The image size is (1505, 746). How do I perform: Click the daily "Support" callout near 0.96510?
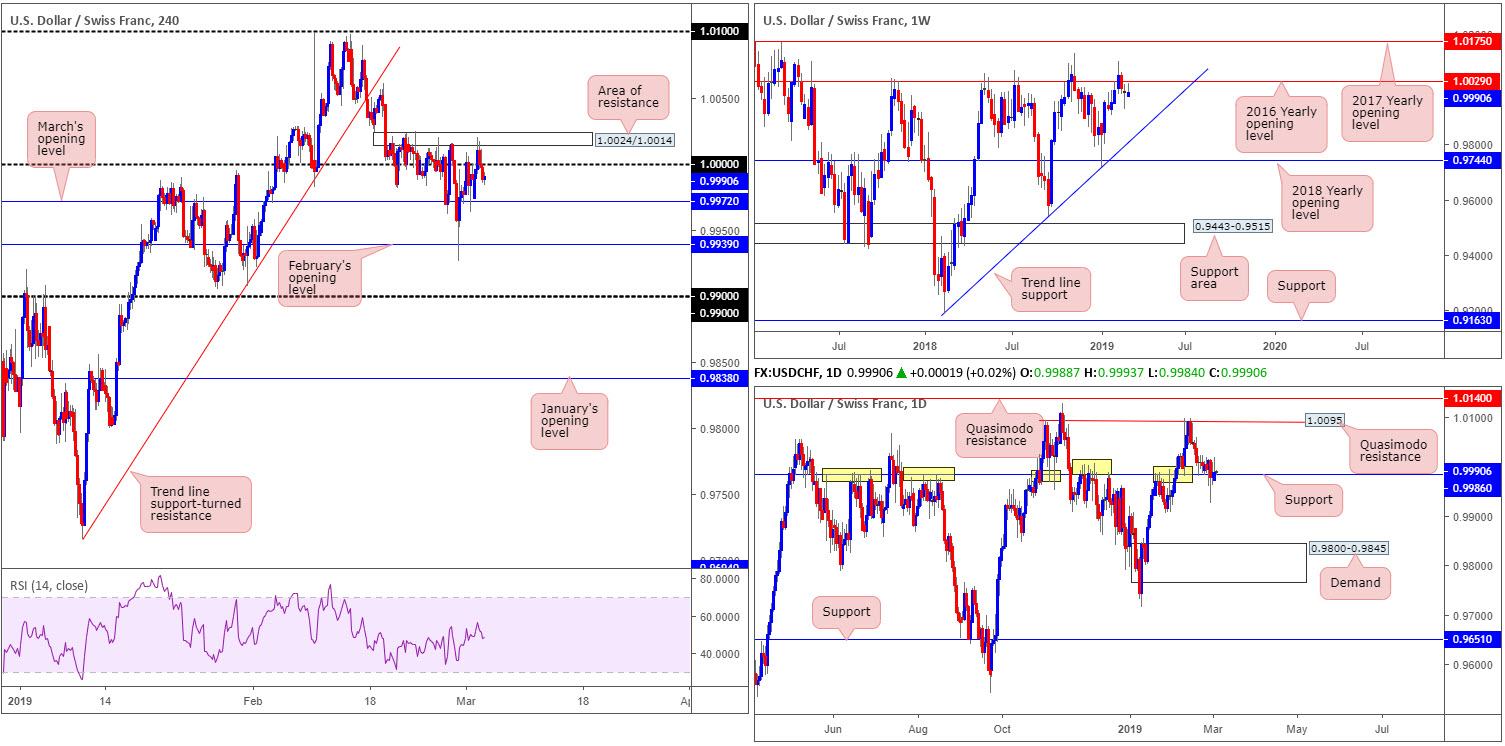pyautogui.click(x=846, y=612)
